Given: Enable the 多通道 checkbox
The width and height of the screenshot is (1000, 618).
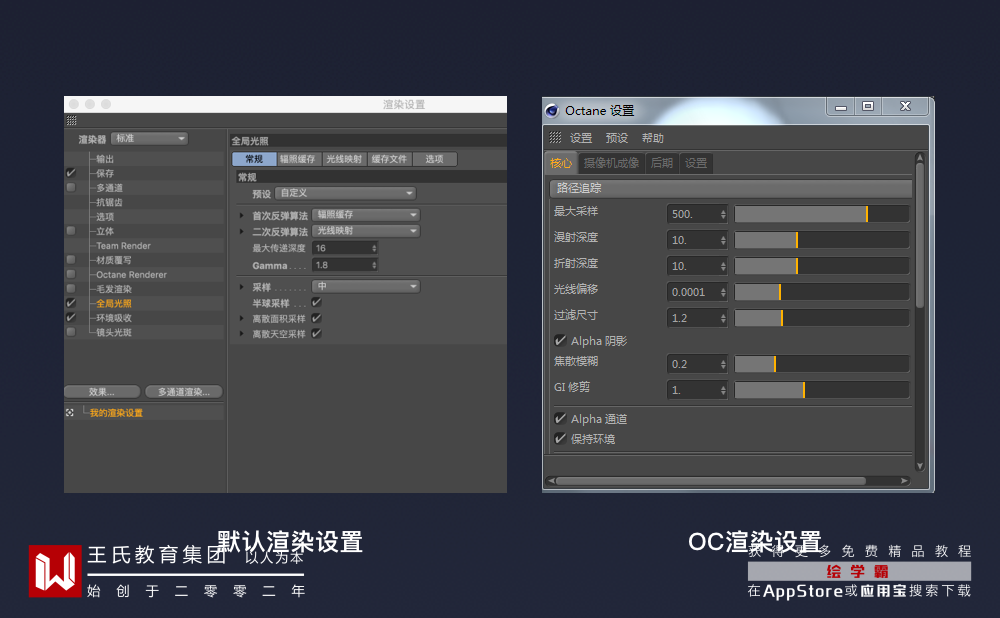Looking at the screenshot, I should tap(71, 188).
